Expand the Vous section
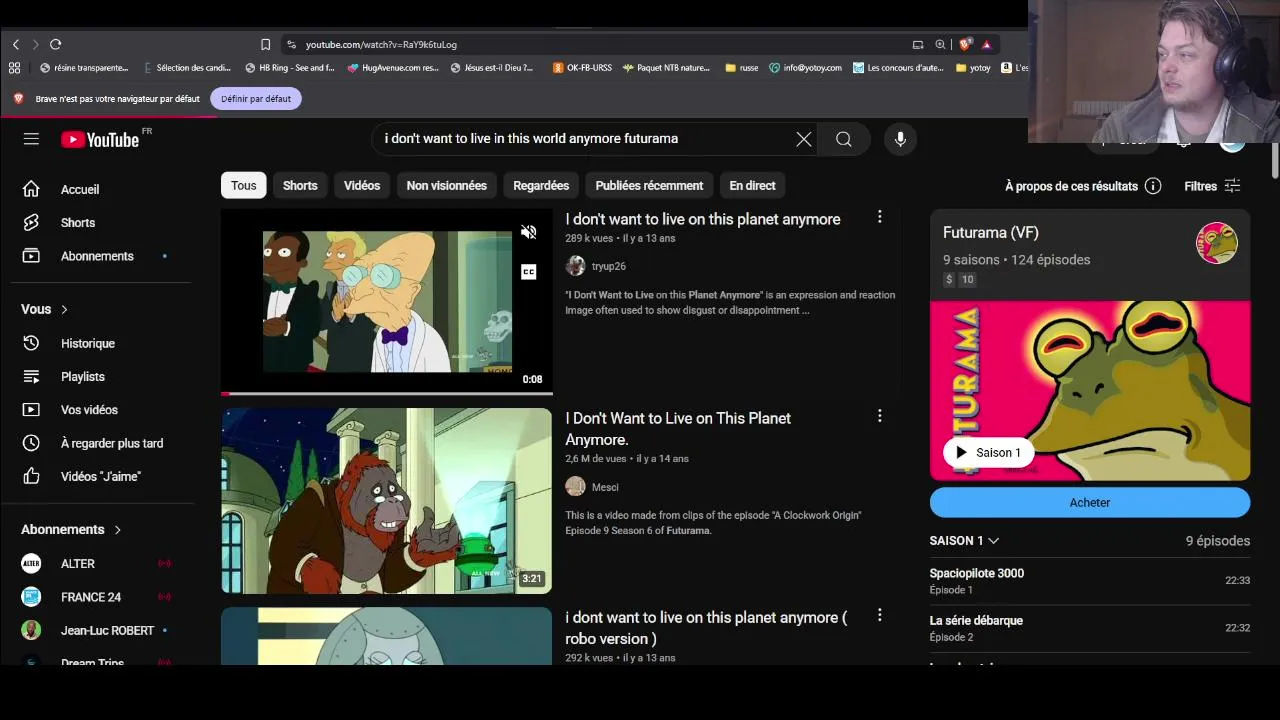 (x=45, y=309)
